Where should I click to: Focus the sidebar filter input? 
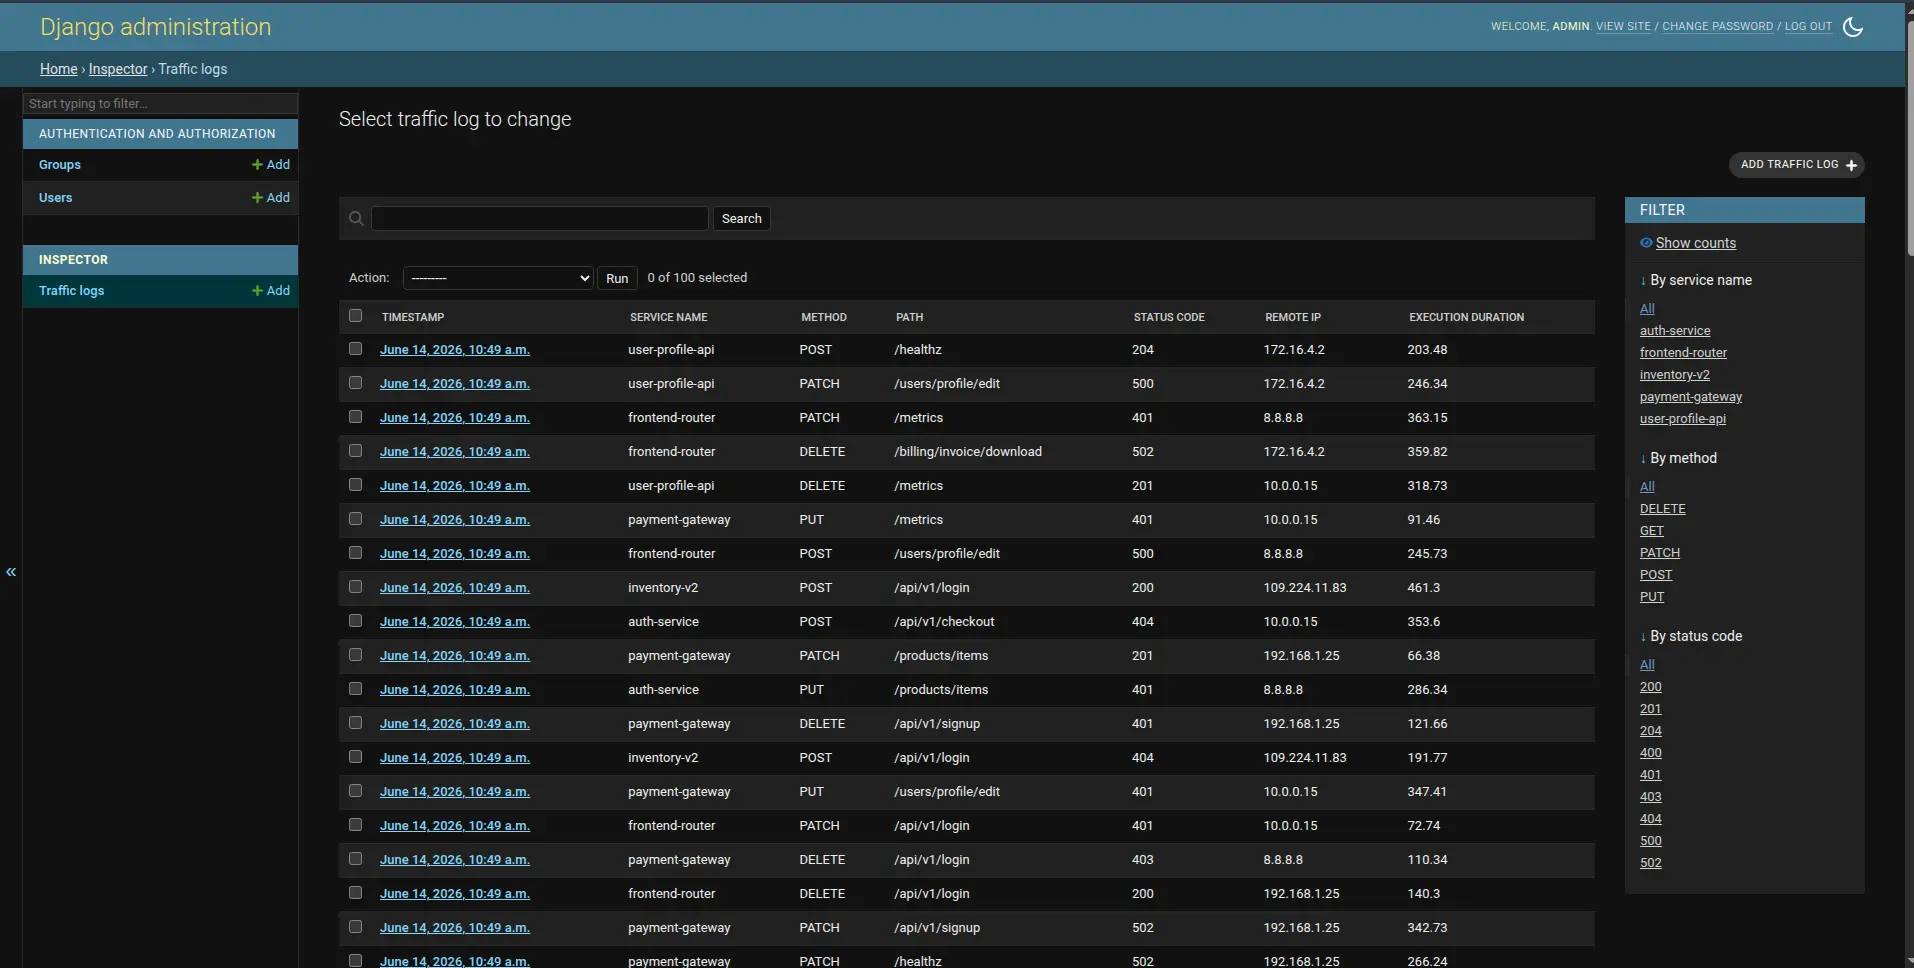coord(160,103)
